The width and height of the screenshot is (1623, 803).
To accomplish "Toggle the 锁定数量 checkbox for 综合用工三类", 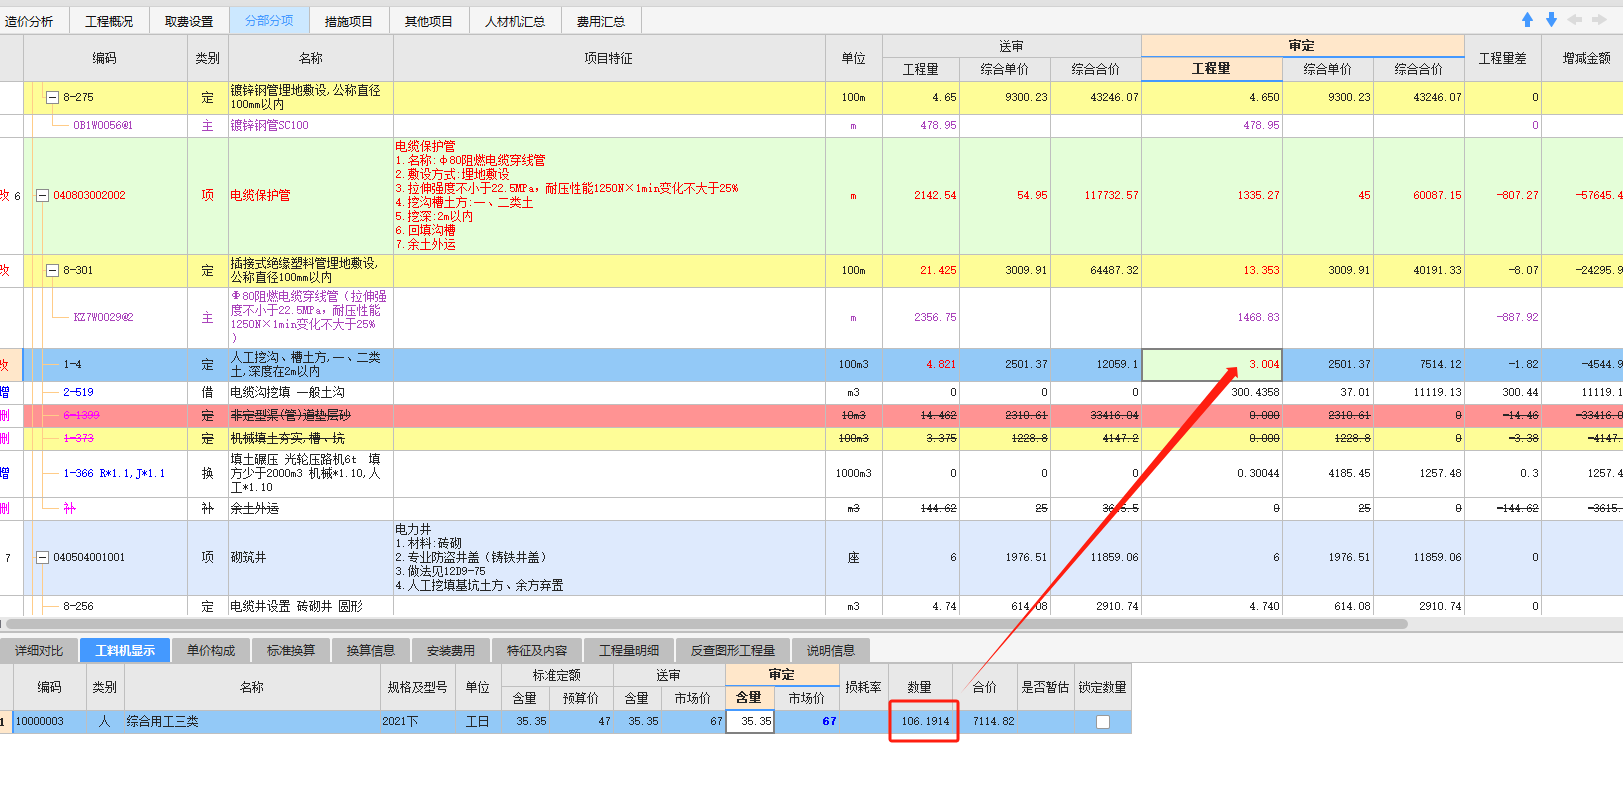I will (x=1102, y=722).
